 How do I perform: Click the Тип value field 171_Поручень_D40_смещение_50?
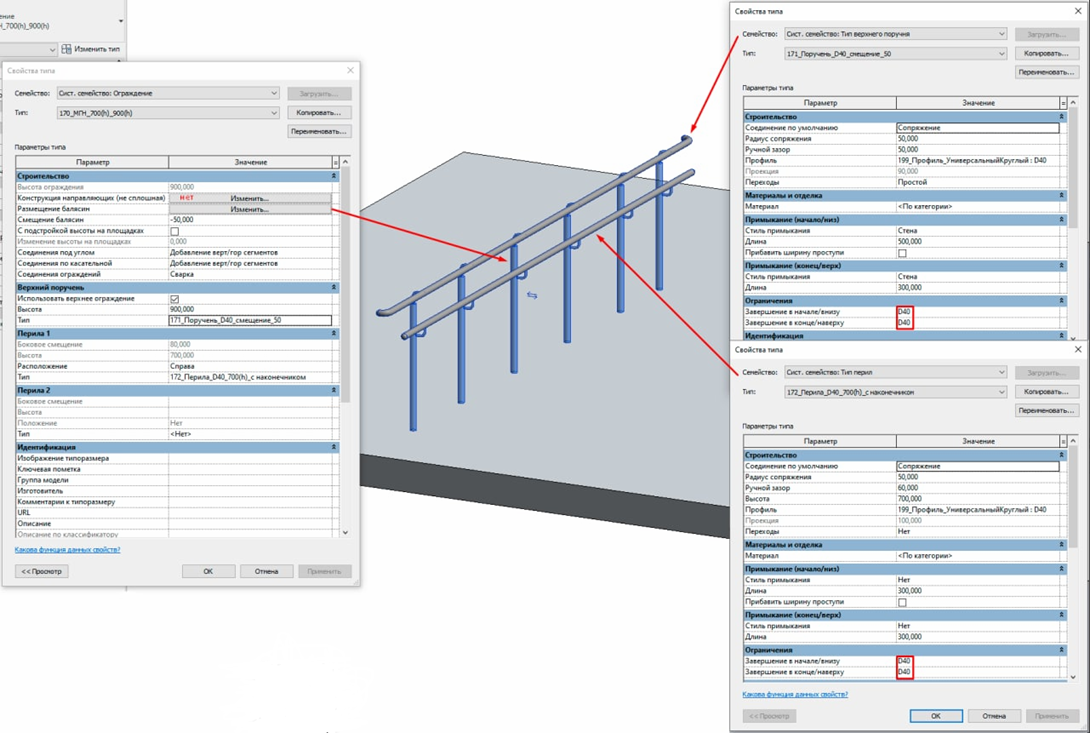(x=250, y=321)
